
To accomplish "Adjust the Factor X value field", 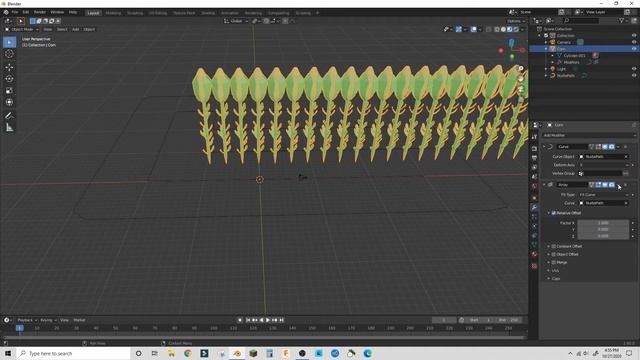I will (x=603, y=223).
